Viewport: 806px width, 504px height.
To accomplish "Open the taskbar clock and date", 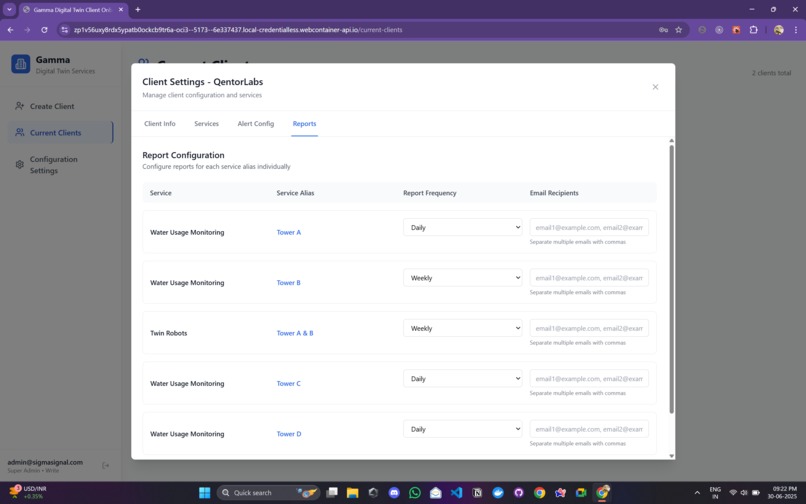I will (x=784, y=492).
